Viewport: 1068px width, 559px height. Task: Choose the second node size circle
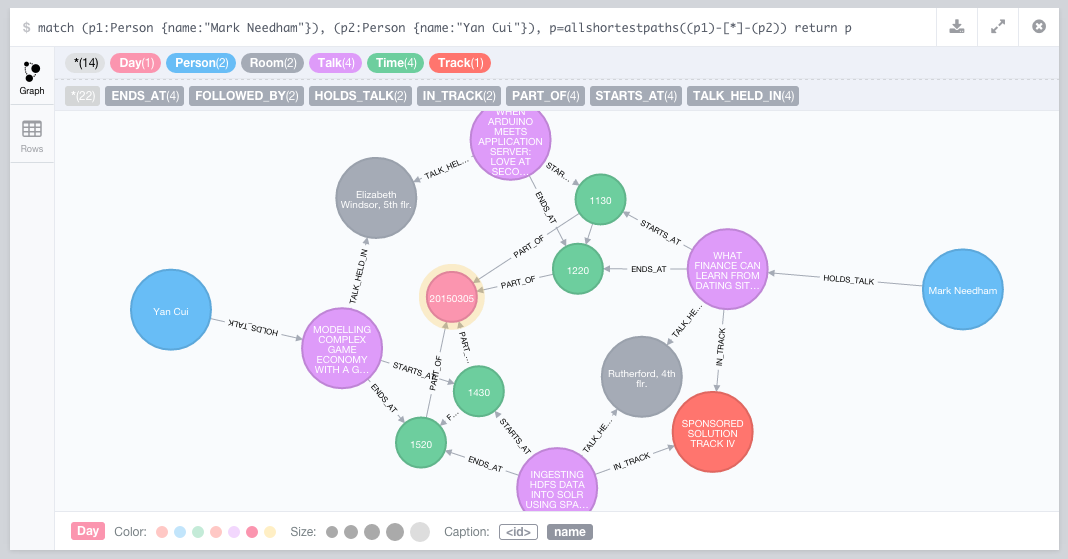351,532
